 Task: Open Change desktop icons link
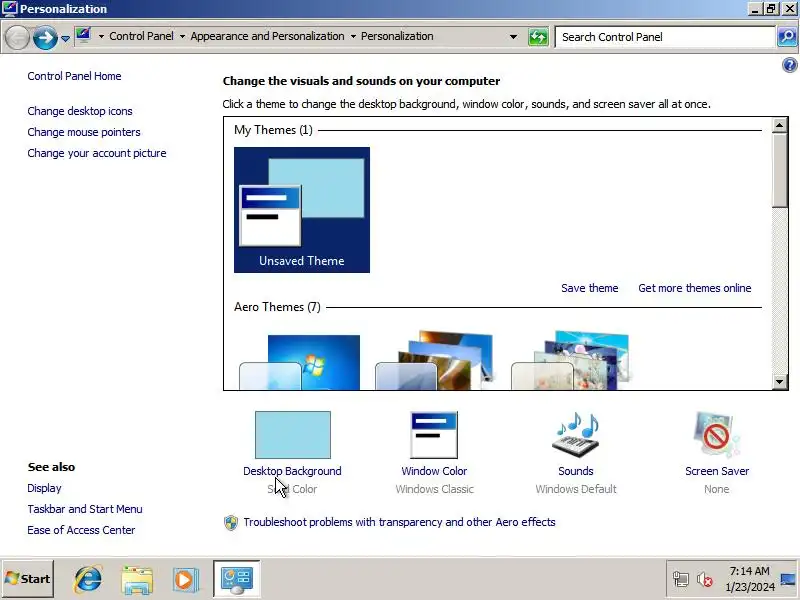(x=80, y=111)
